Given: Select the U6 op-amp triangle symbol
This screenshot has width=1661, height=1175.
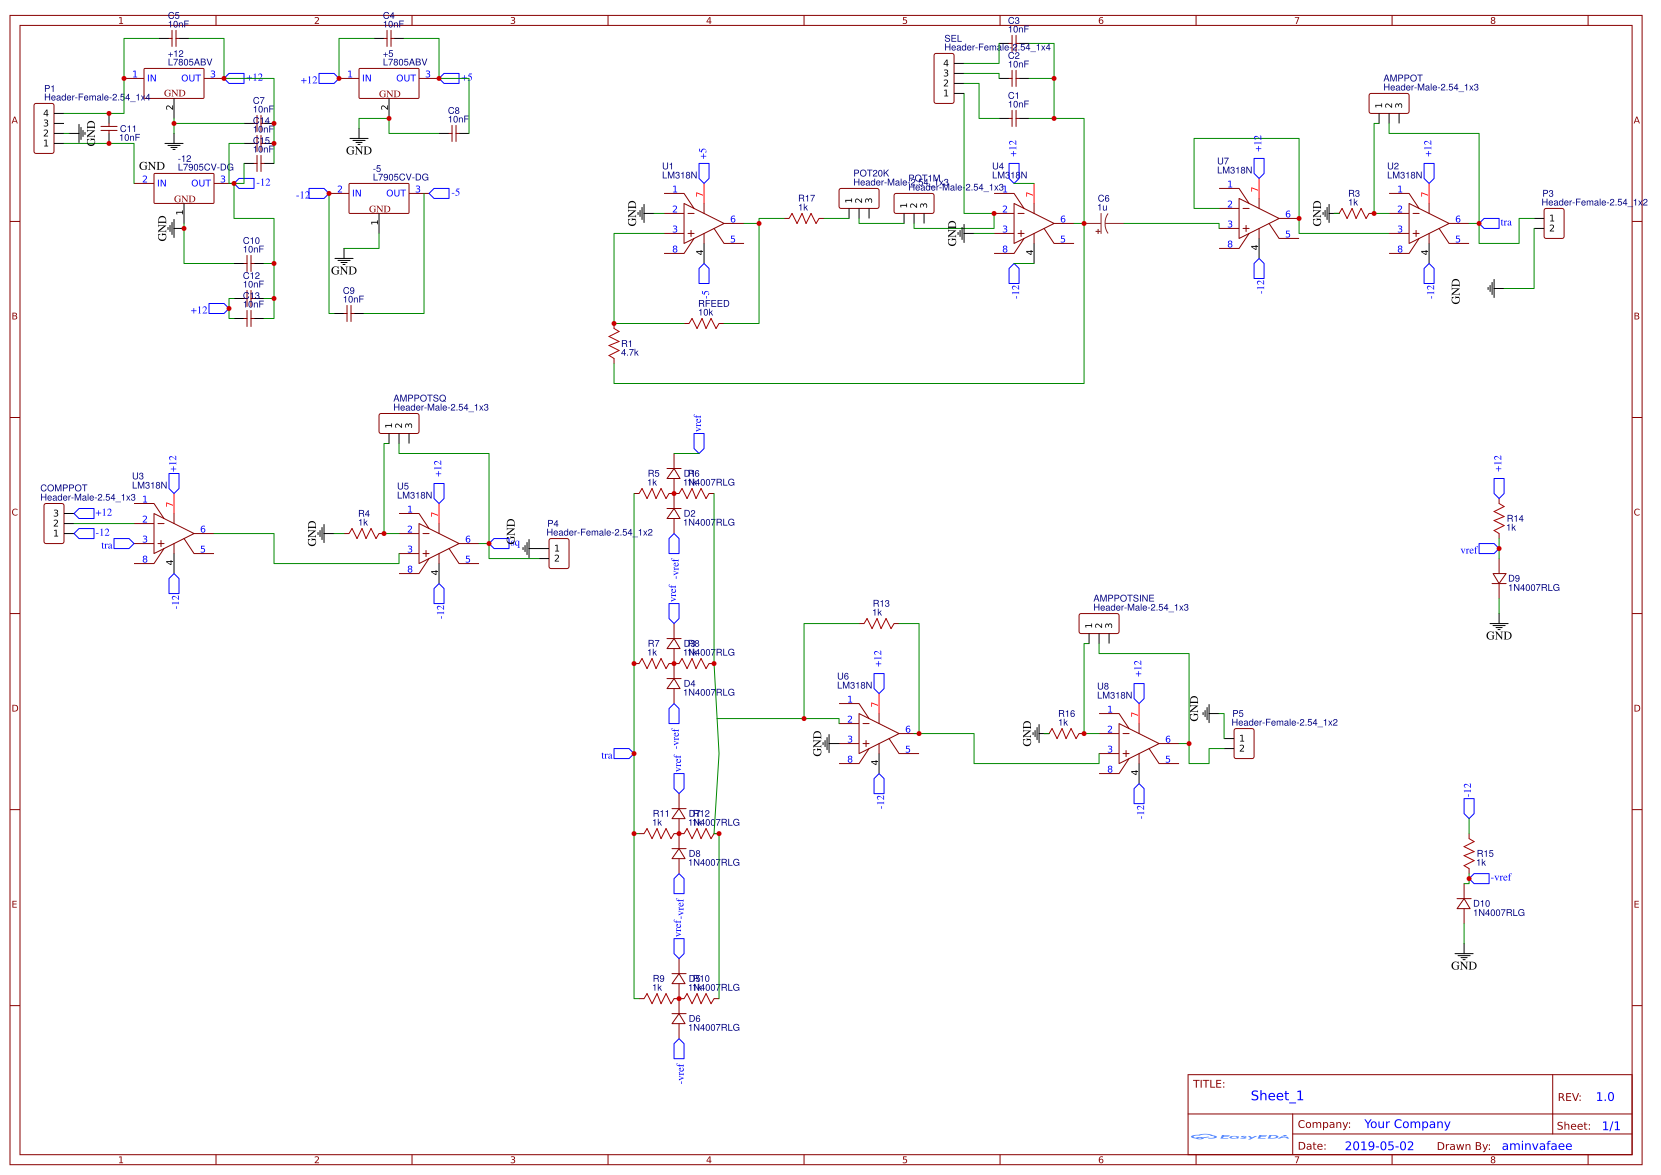Looking at the screenshot, I should click(878, 739).
